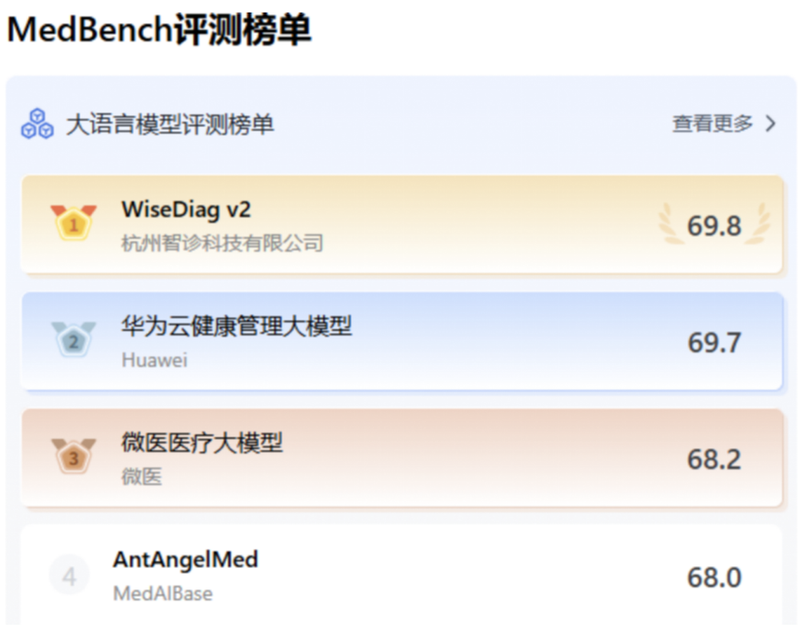The width and height of the screenshot is (800, 627).
Task: Select the 华为云健康管理大模型 entry title
Action: coord(236,326)
